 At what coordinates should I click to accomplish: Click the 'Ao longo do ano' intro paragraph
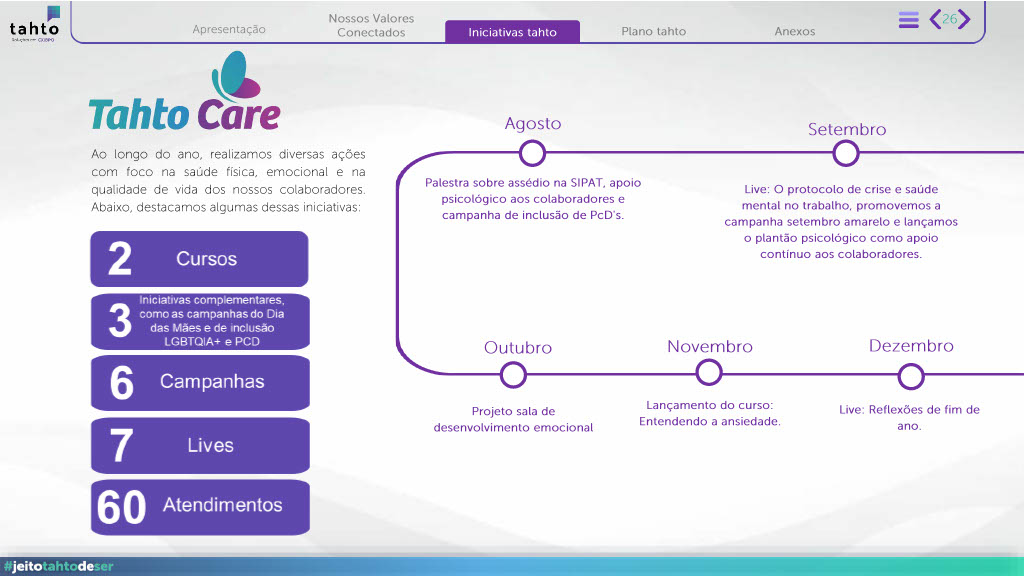tap(228, 181)
